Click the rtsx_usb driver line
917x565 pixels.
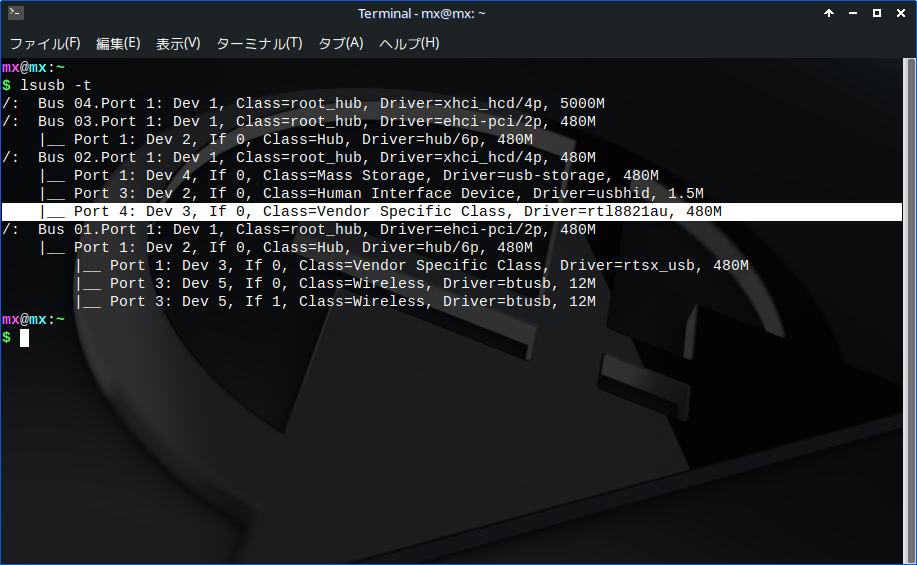412,266
